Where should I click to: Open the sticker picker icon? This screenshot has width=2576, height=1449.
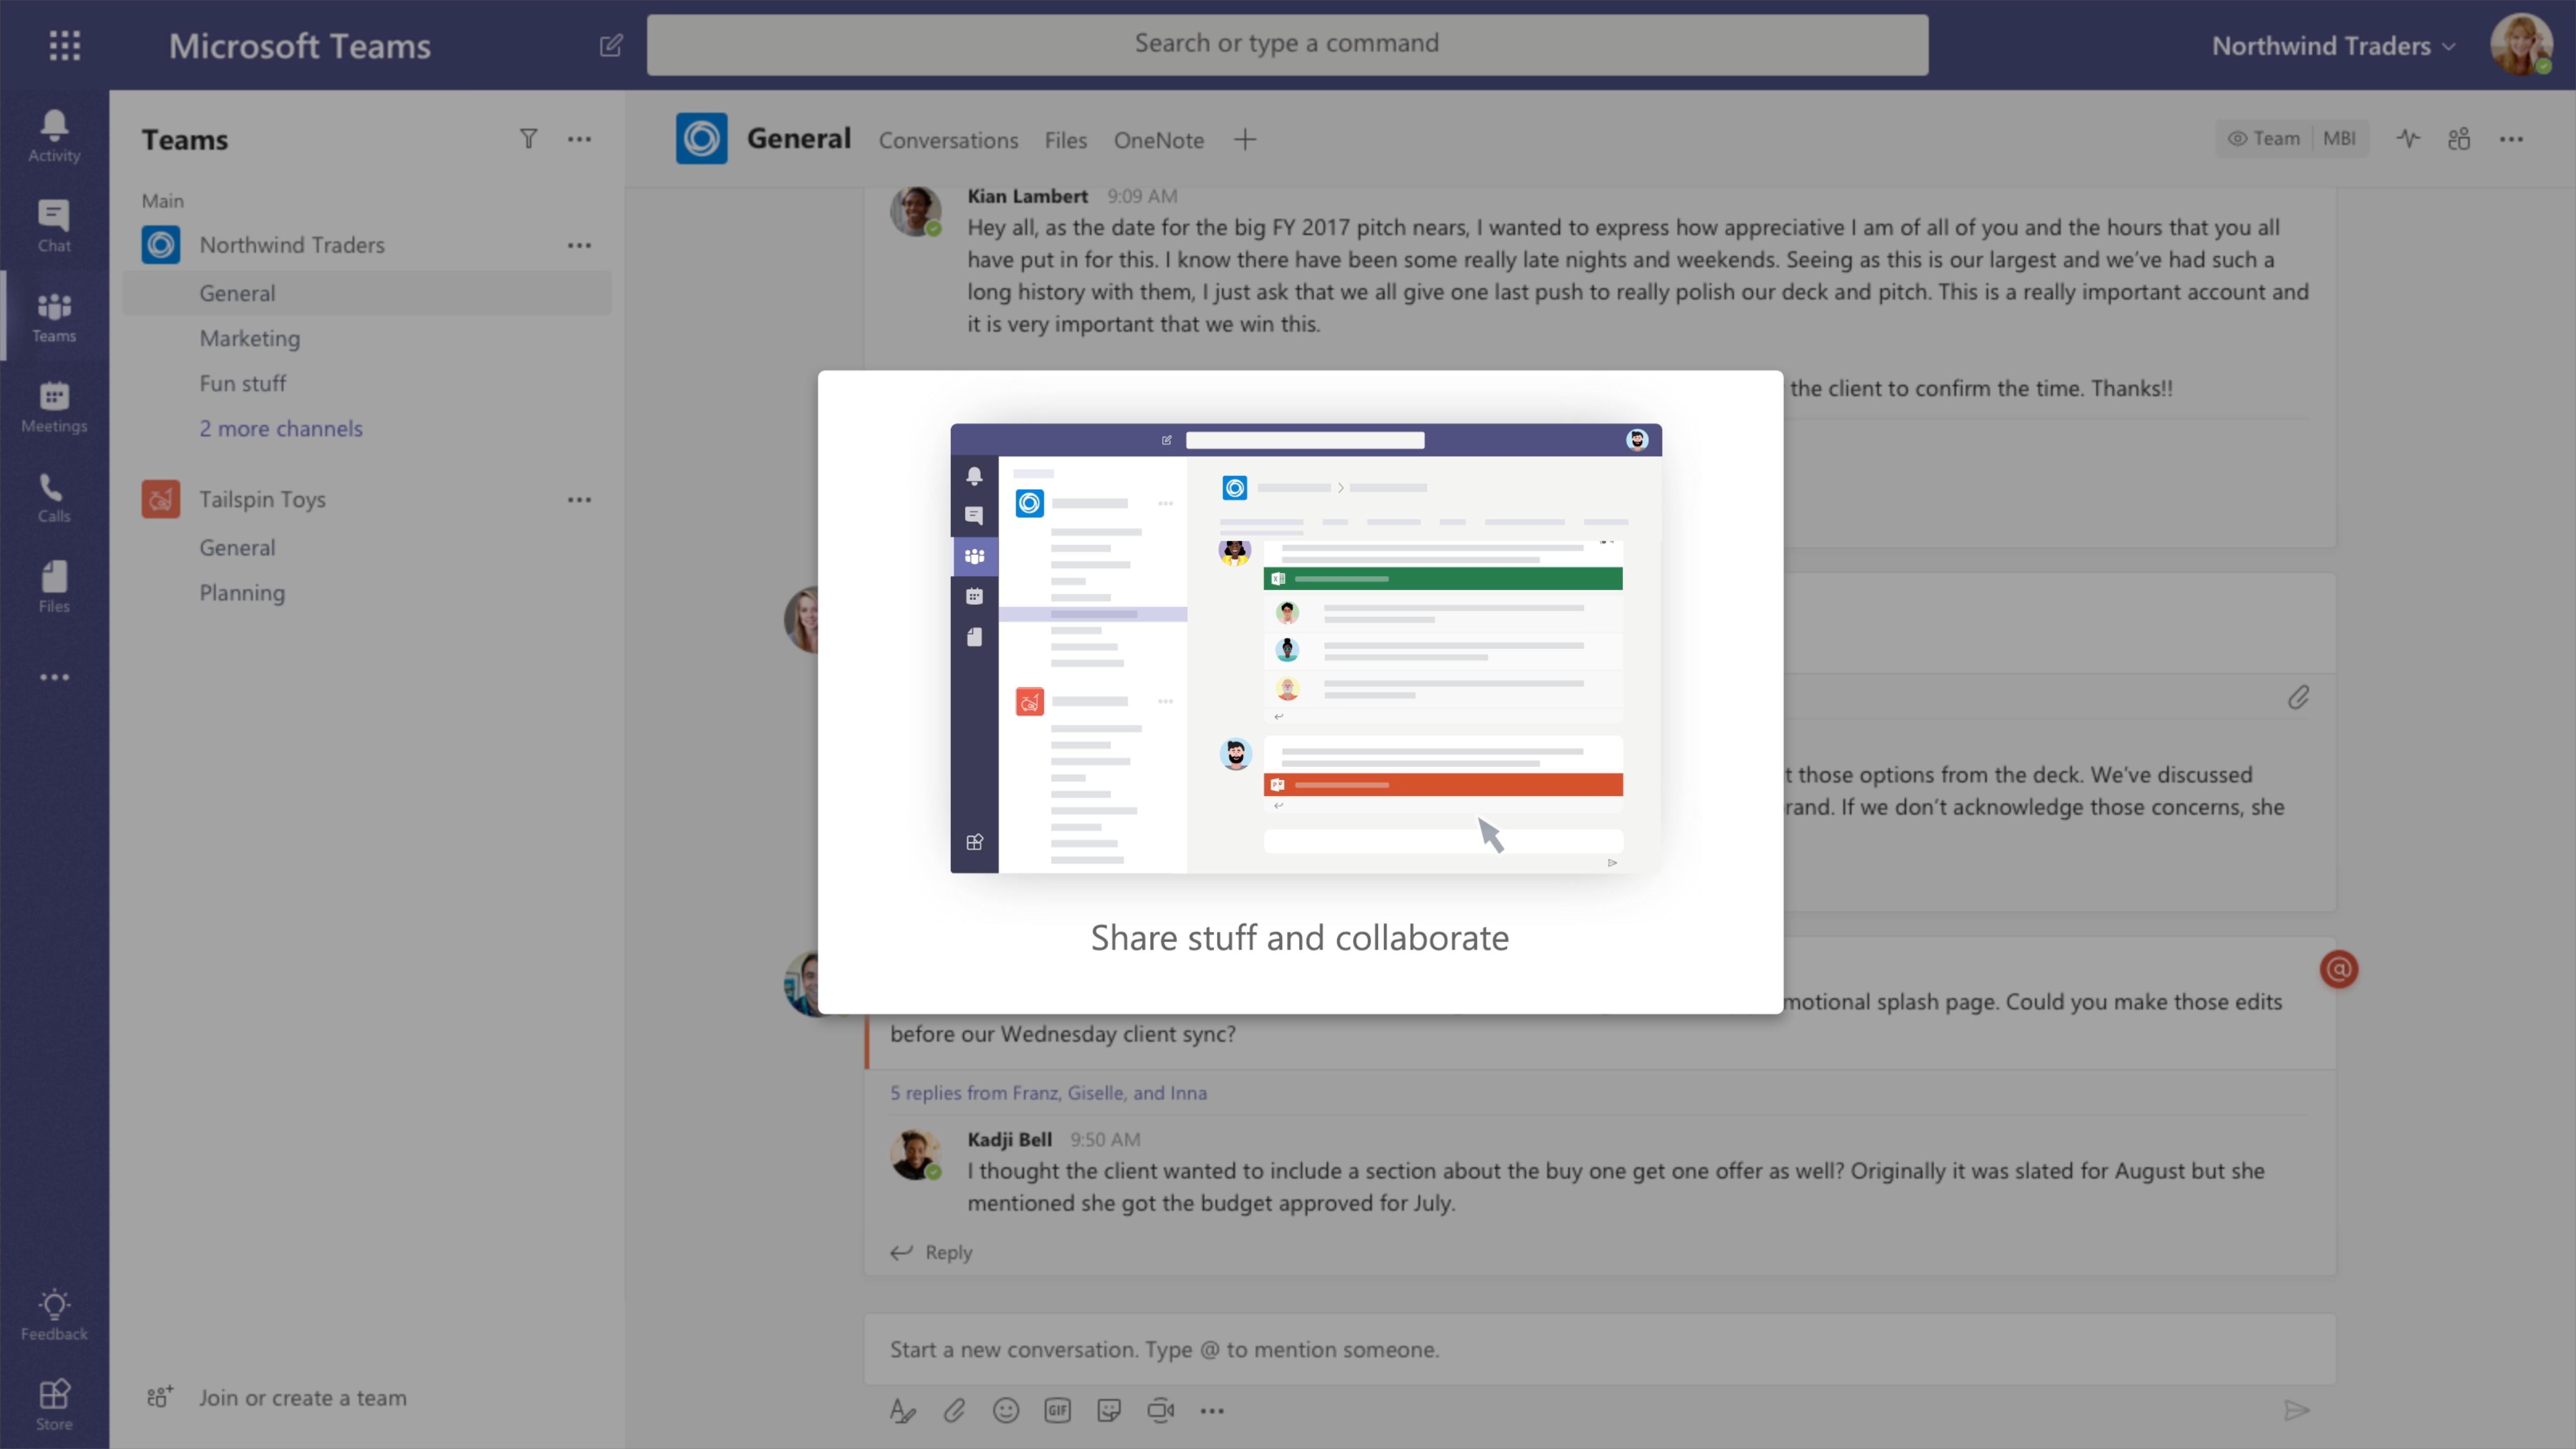[x=1109, y=1410]
